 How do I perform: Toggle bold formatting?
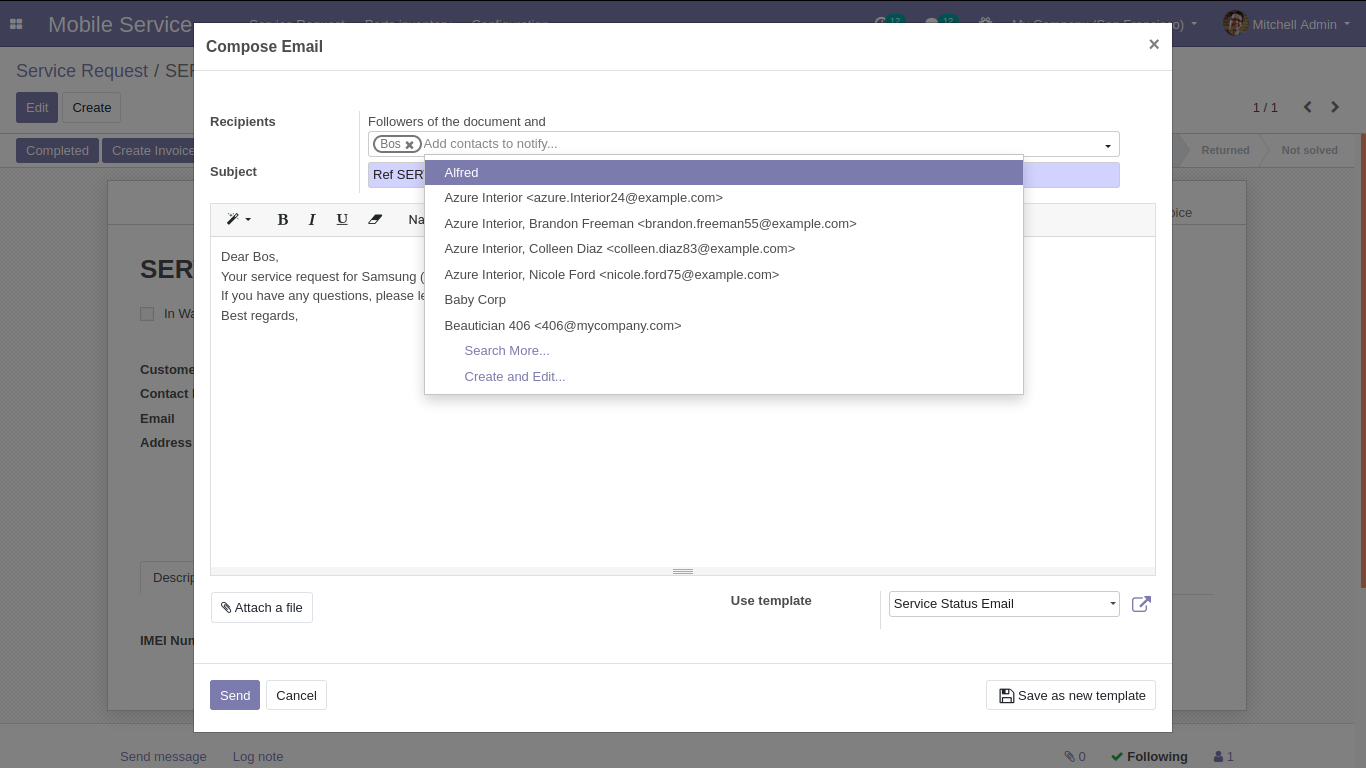point(283,219)
